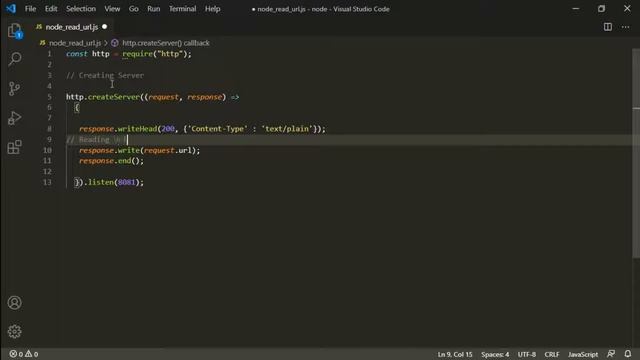Open the editor More Actions ellipsis
640x360 pixels.
[x=625, y=27]
